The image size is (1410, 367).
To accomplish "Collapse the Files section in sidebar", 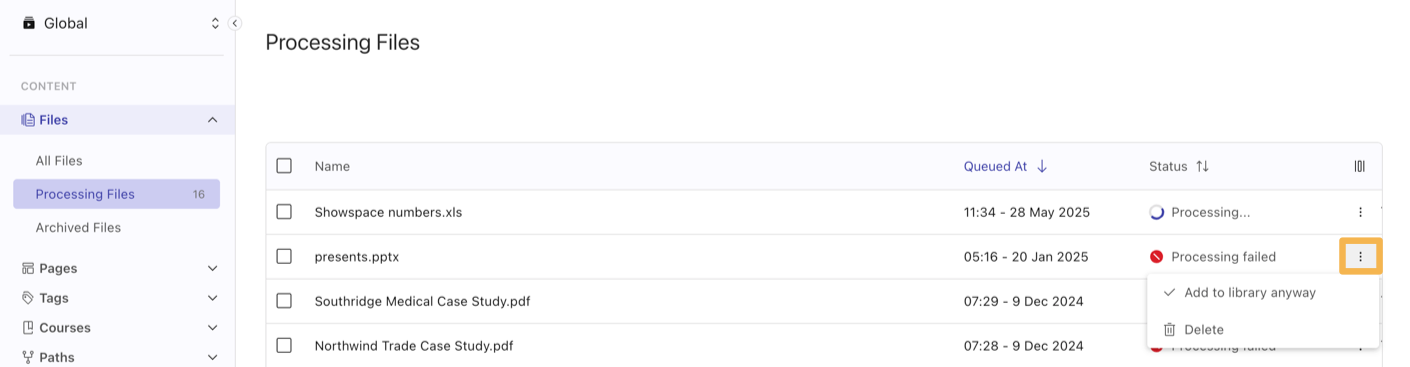I will click(x=212, y=120).
